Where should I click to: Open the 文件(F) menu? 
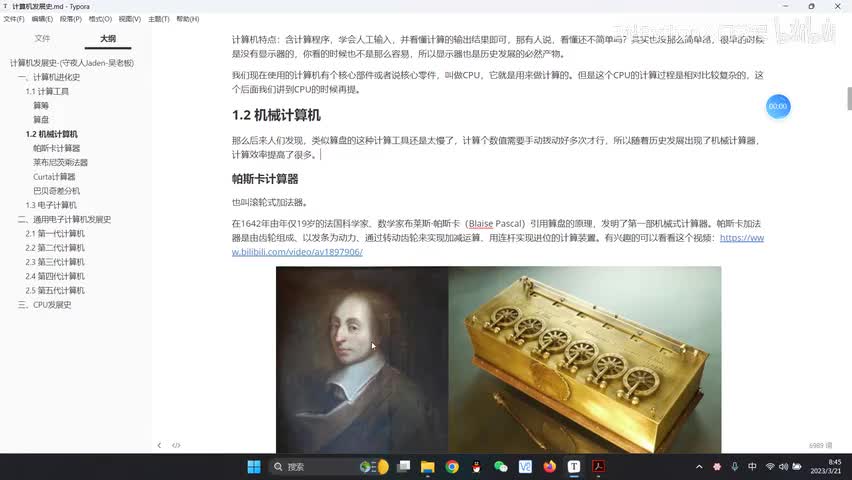pyautogui.click(x=14, y=19)
